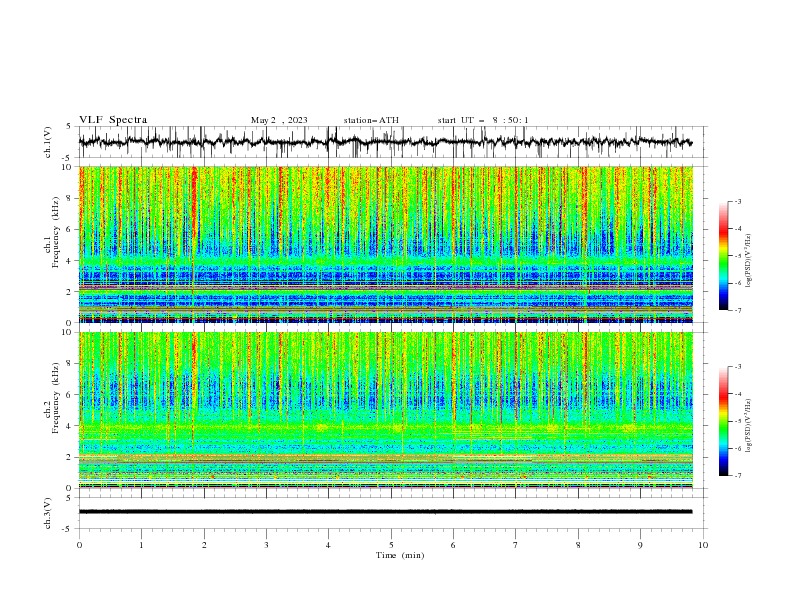
Task: Click the 'VLF Spectra' title text
Action: pos(113,120)
